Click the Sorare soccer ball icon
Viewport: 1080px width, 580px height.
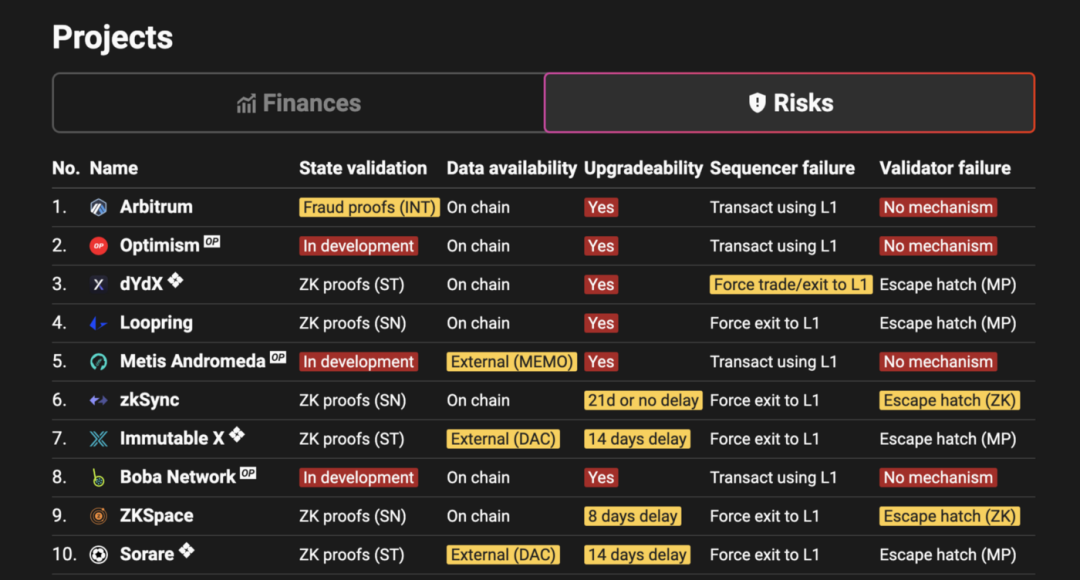98,555
